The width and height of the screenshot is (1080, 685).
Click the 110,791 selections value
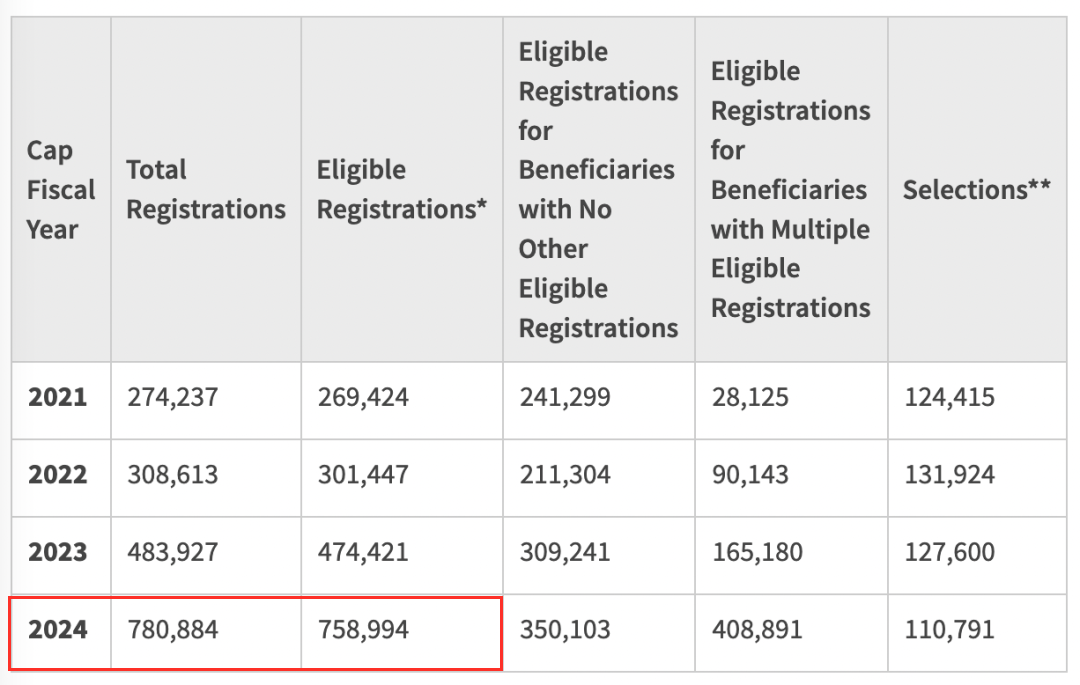point(949,629)
